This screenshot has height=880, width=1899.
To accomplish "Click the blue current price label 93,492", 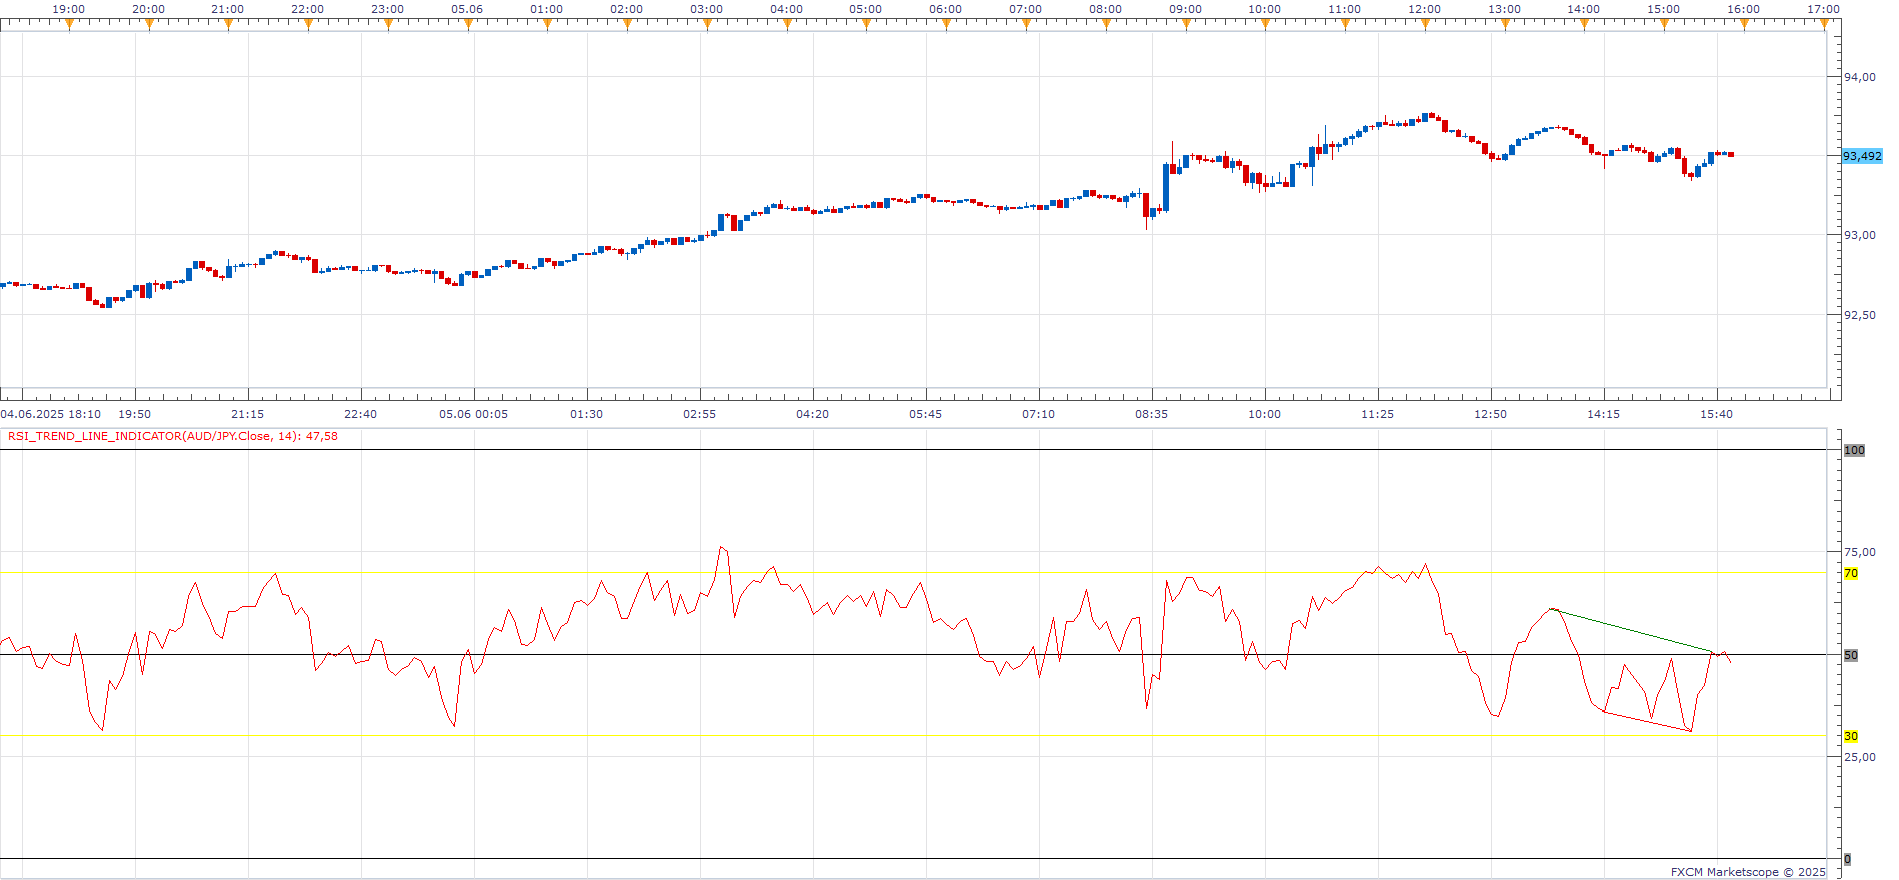I will pos(1862,156).
